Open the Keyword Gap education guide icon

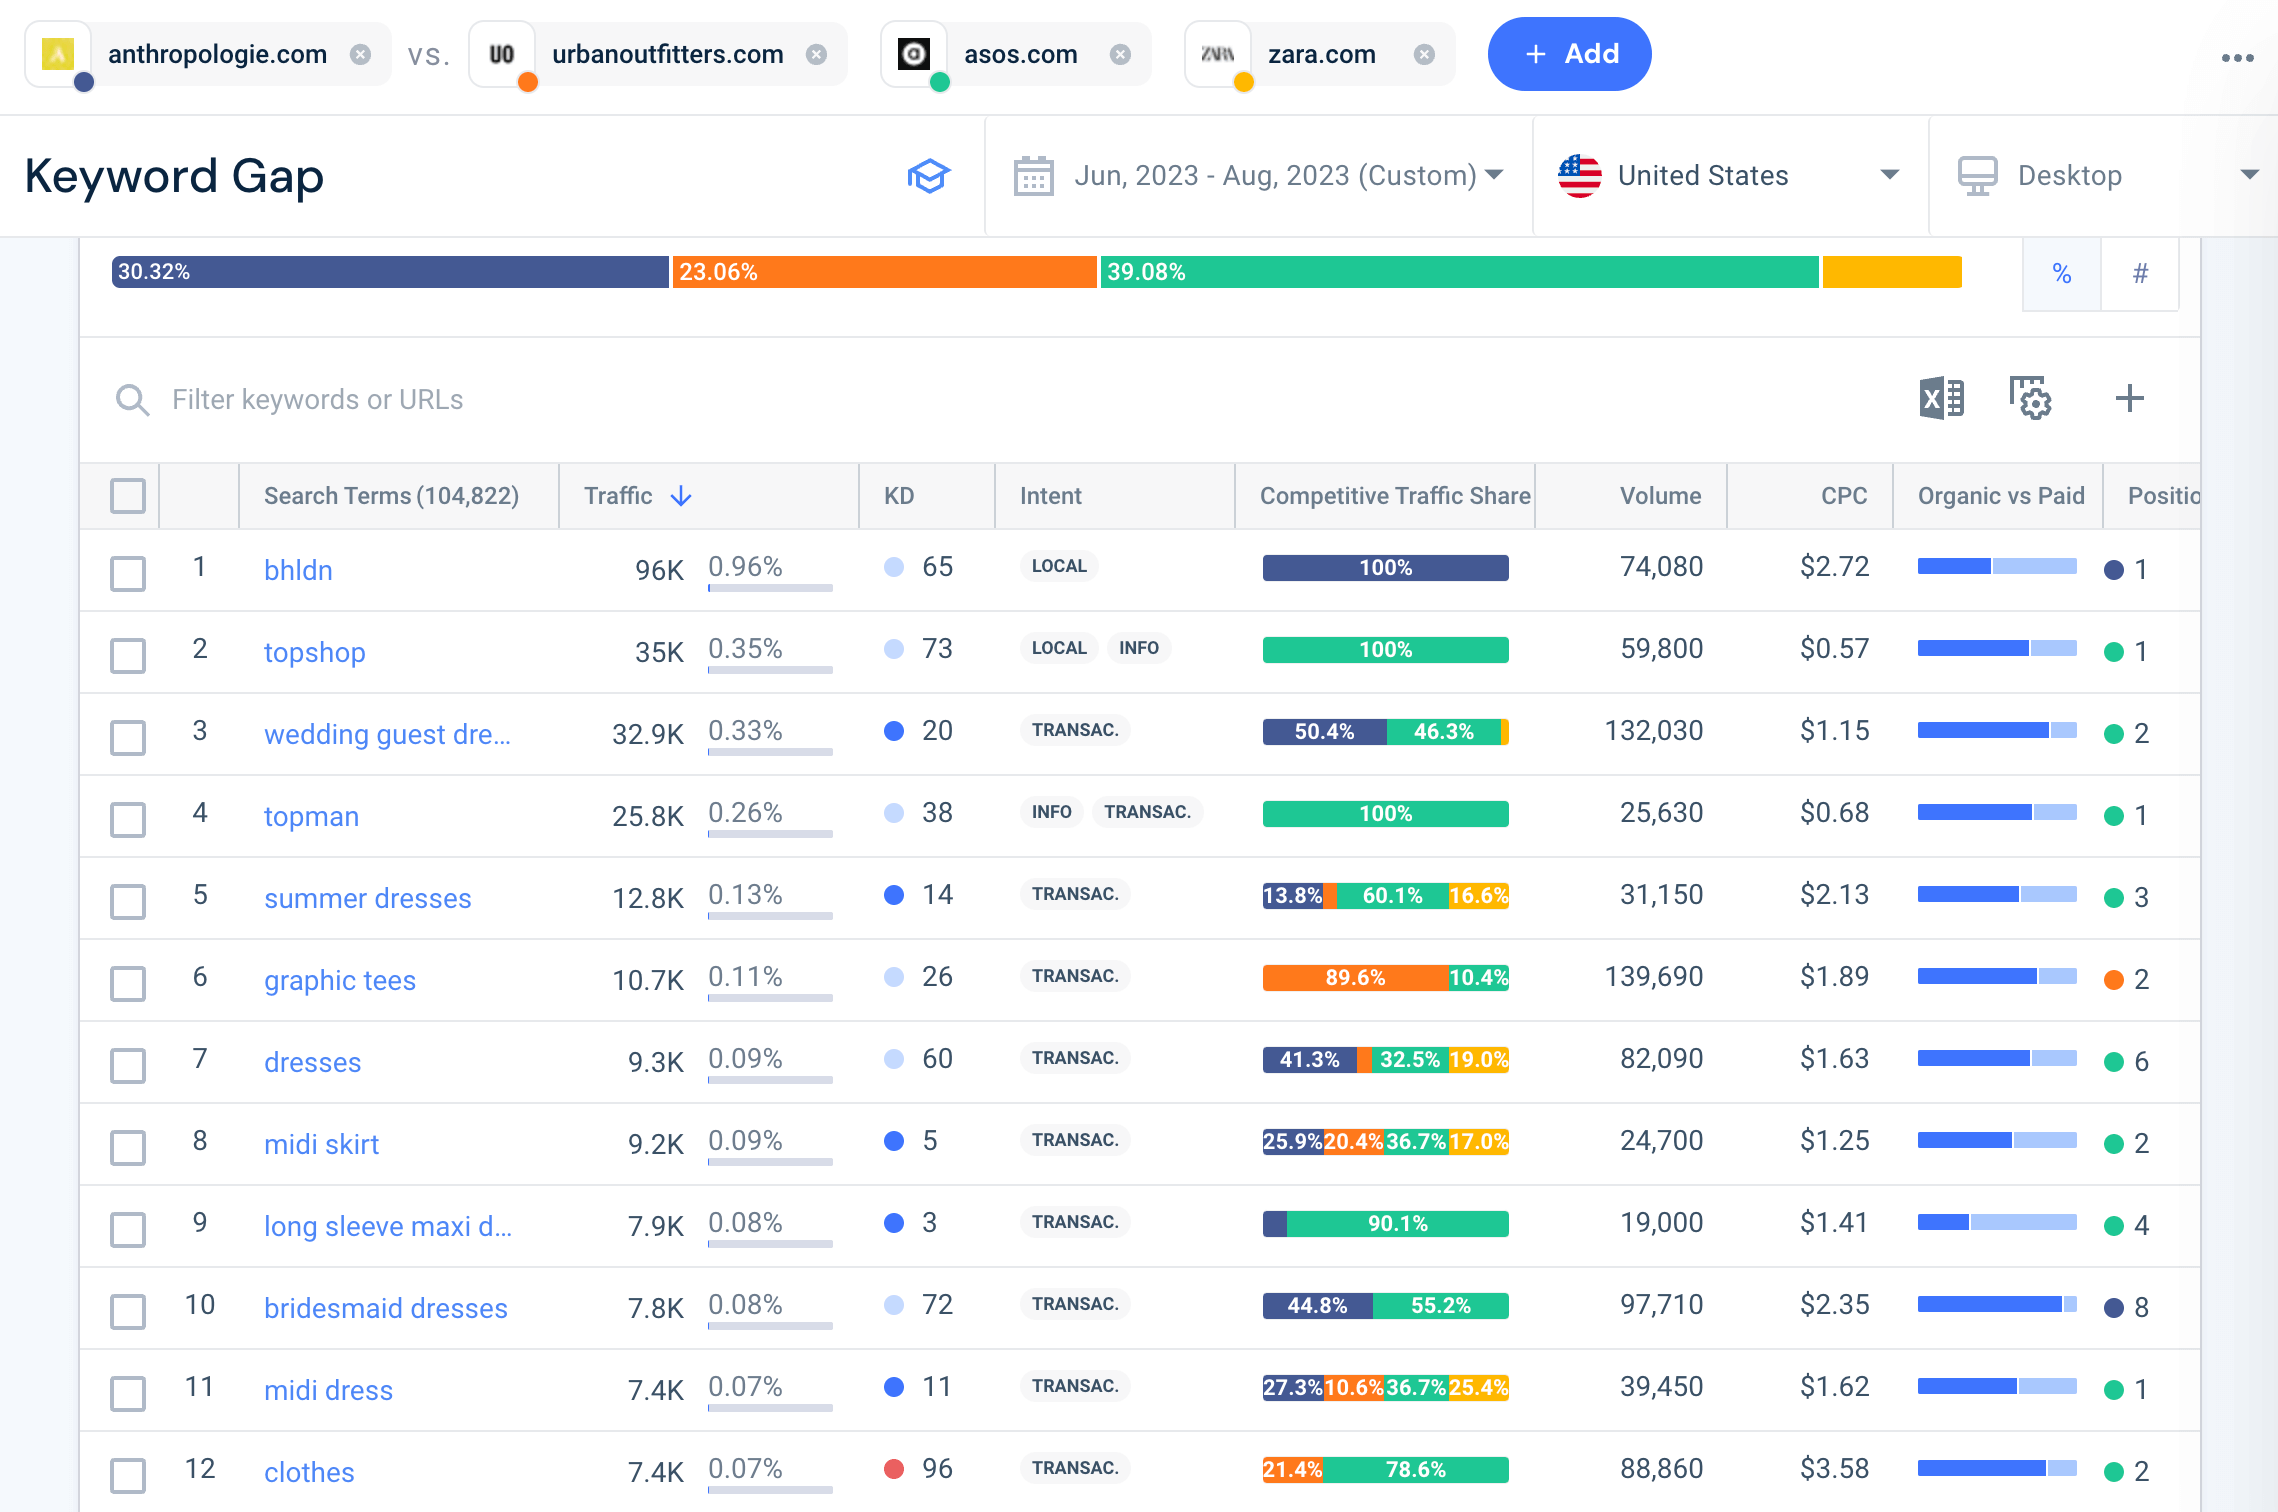928,176
